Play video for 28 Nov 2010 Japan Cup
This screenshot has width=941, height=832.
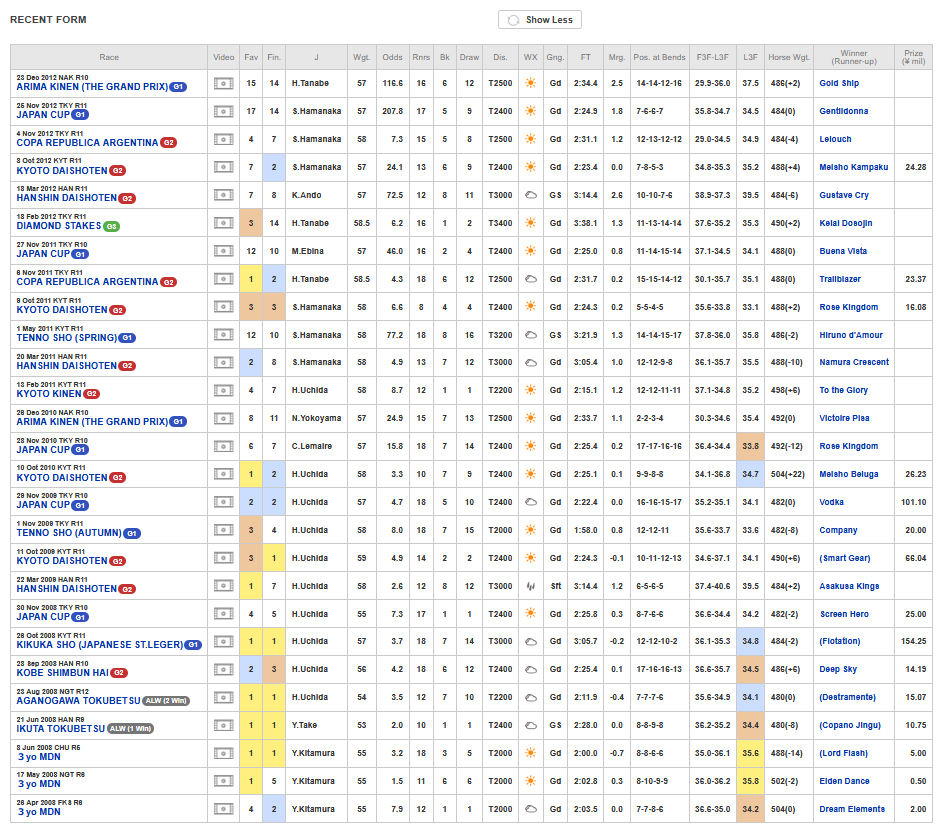(x=223, y=446)
